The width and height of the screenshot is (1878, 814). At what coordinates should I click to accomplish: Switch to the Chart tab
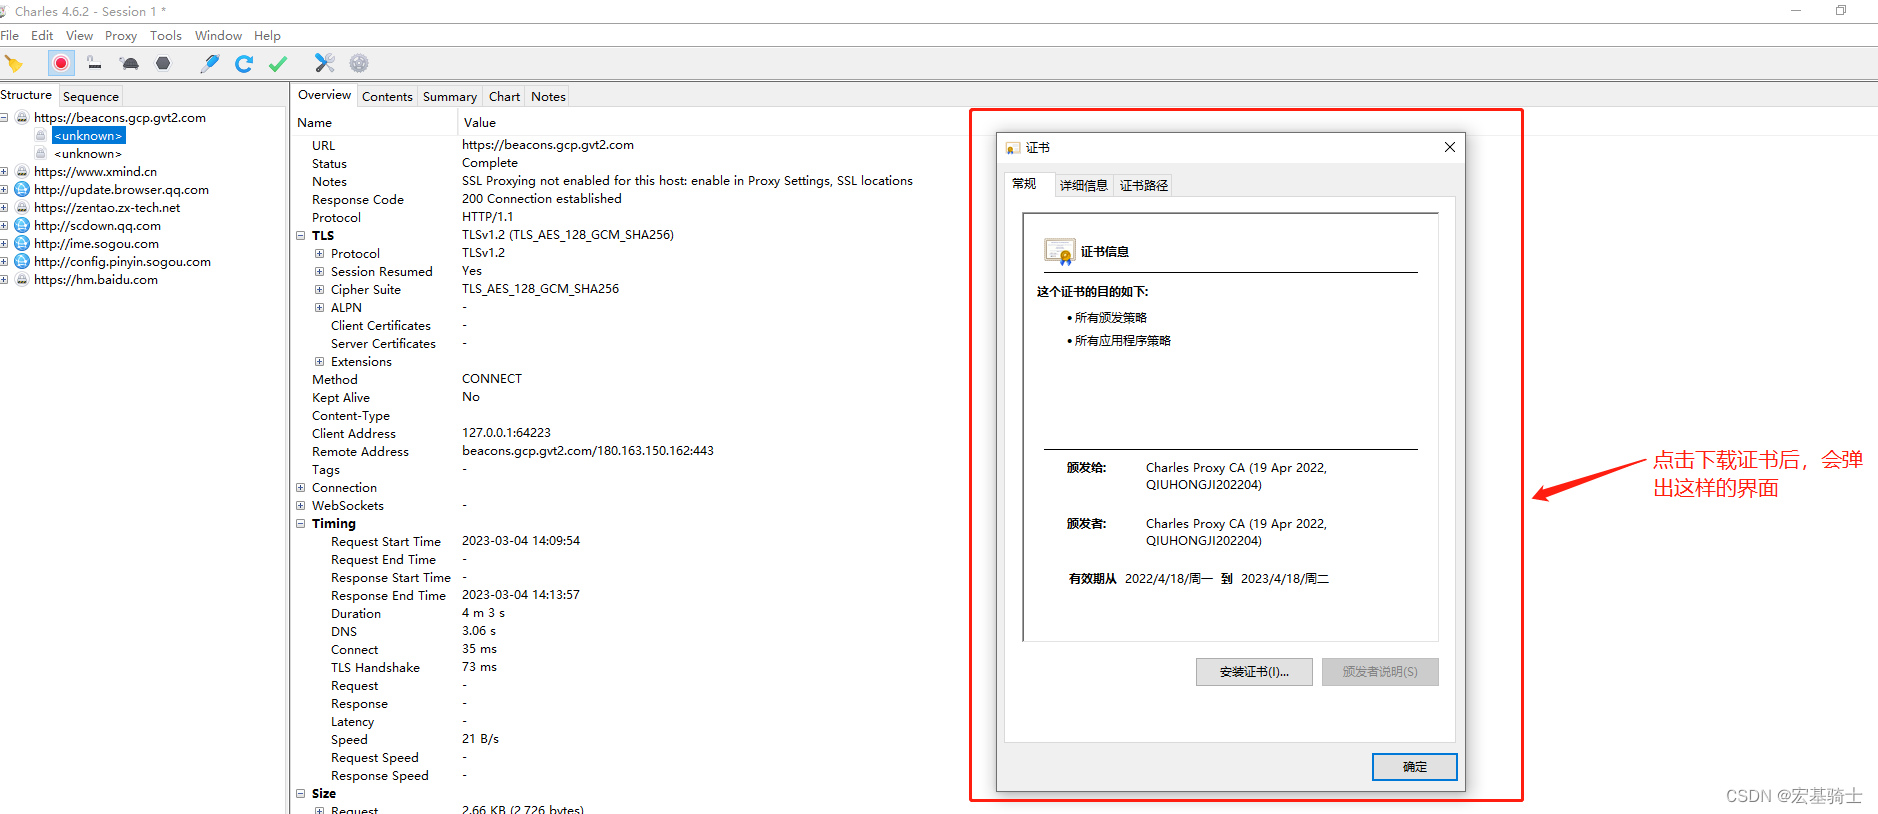pyautogui.click(x=504, y=97)
